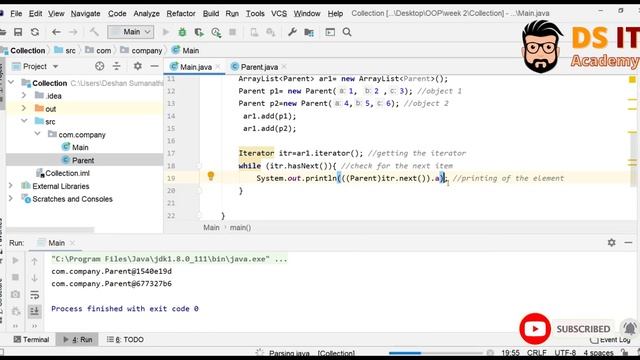The image size is (640, 360).
Task: Open Run panel gear settings
Action: coord(611,242)
